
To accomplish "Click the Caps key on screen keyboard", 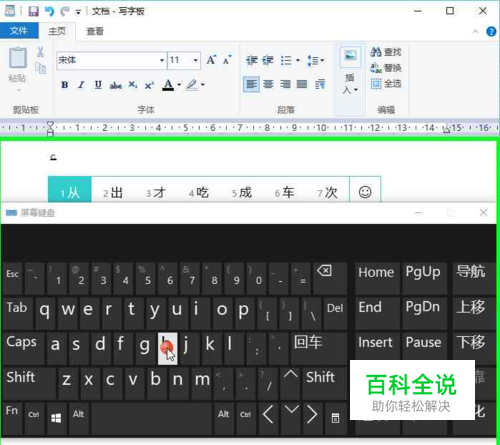I will tap(23, 348).
